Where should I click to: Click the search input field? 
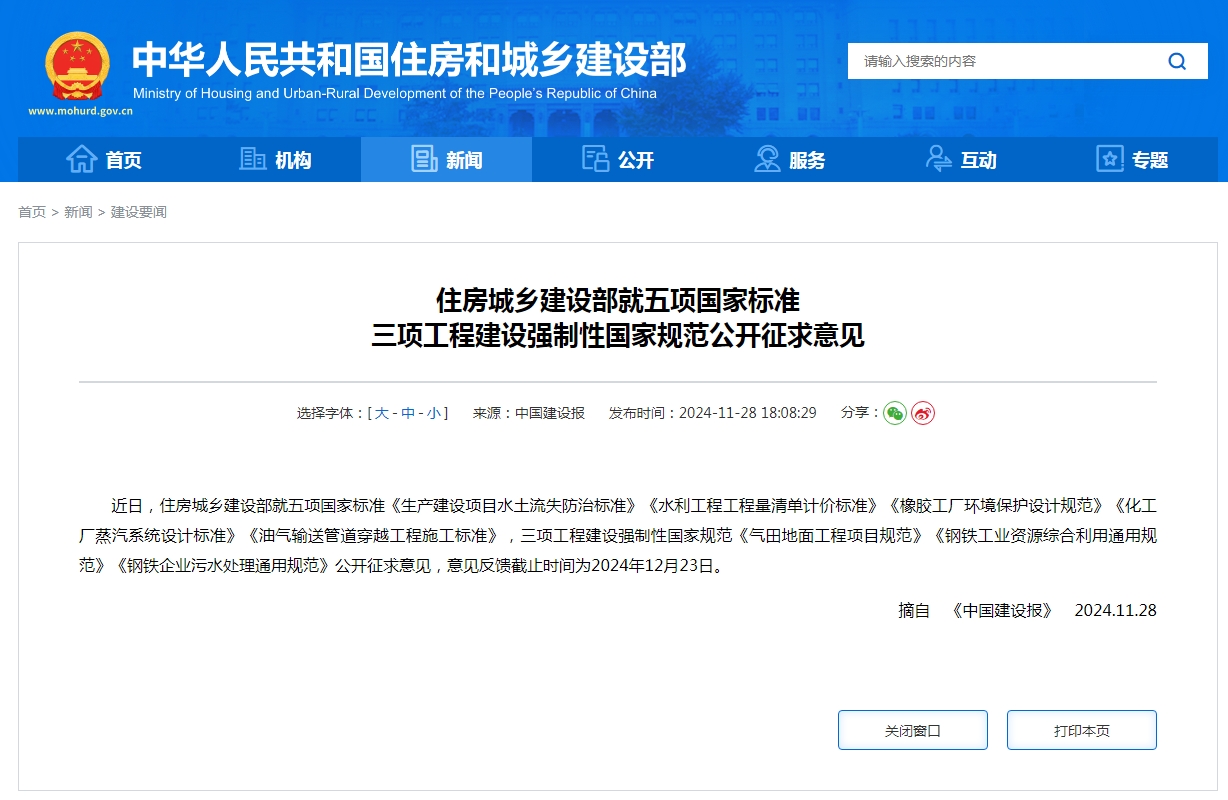pos(1000,61)
